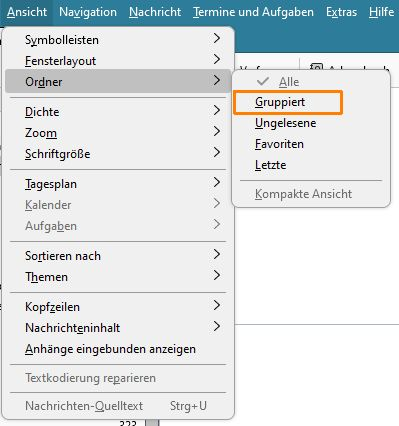Select Letzte folders option
Screen dimensions: 399x426
point(311,165)
